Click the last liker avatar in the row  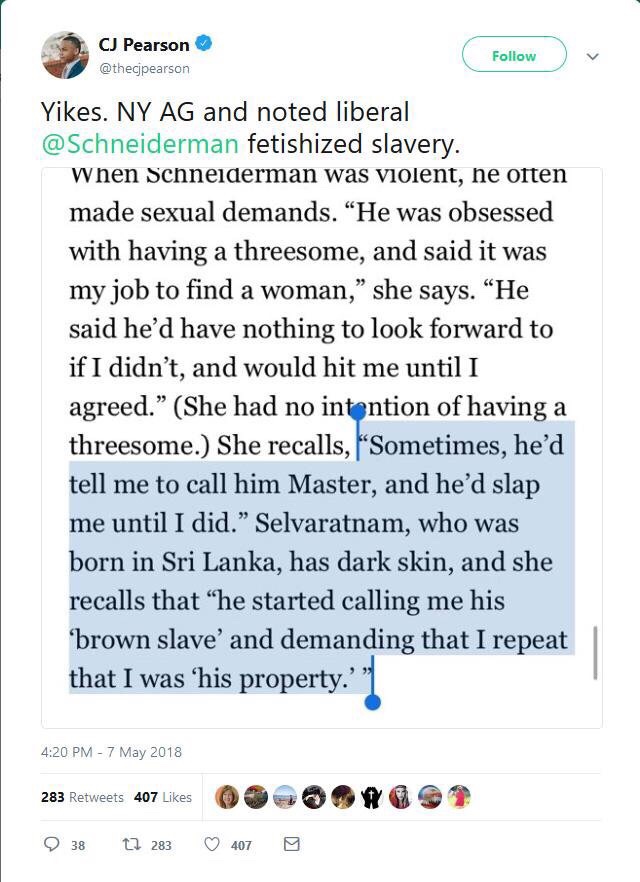click(458, 797)
